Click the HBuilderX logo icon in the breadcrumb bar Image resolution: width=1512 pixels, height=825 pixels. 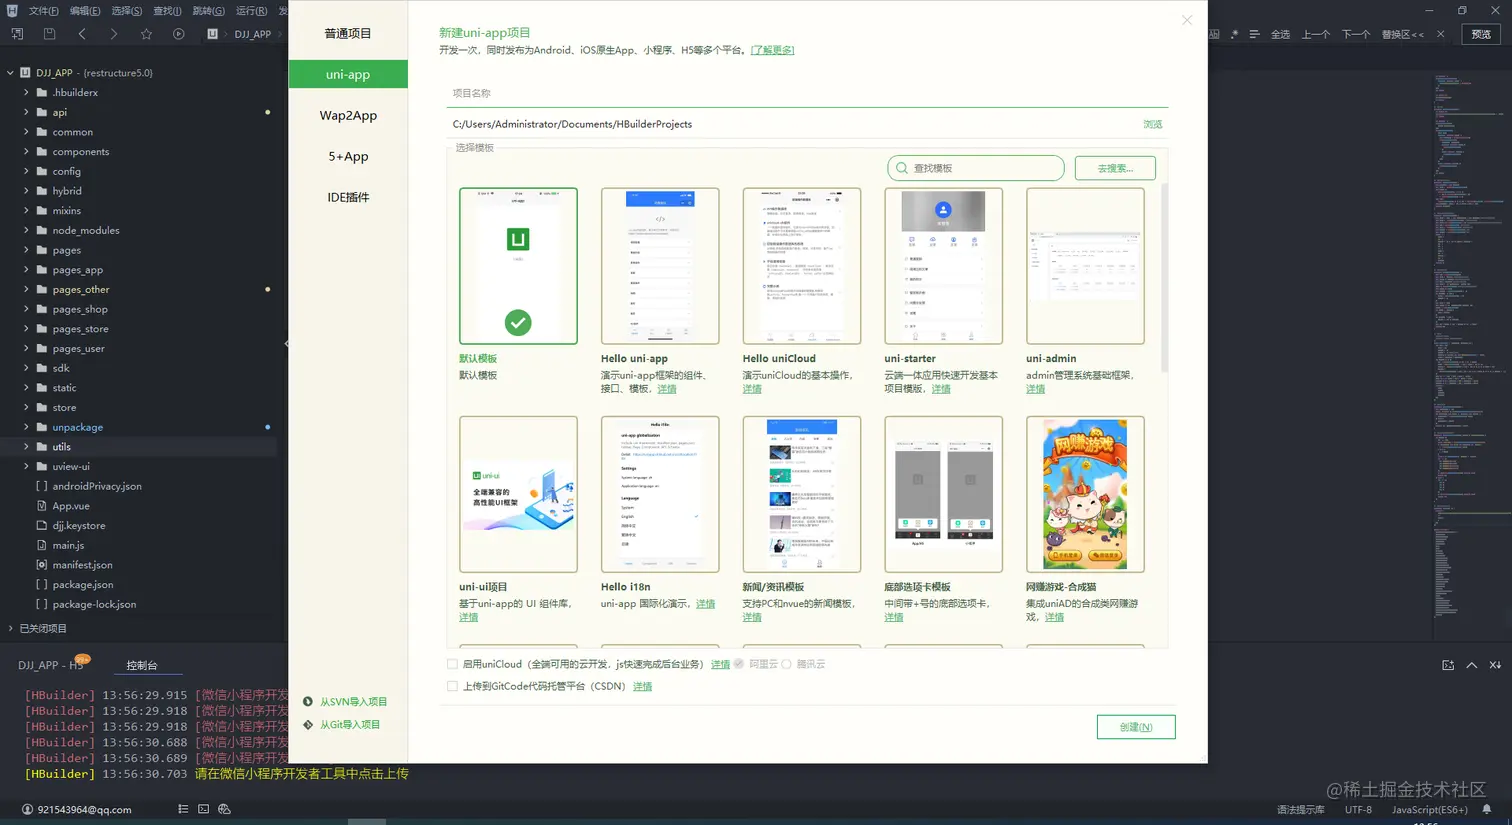click(x=213, y=33)
